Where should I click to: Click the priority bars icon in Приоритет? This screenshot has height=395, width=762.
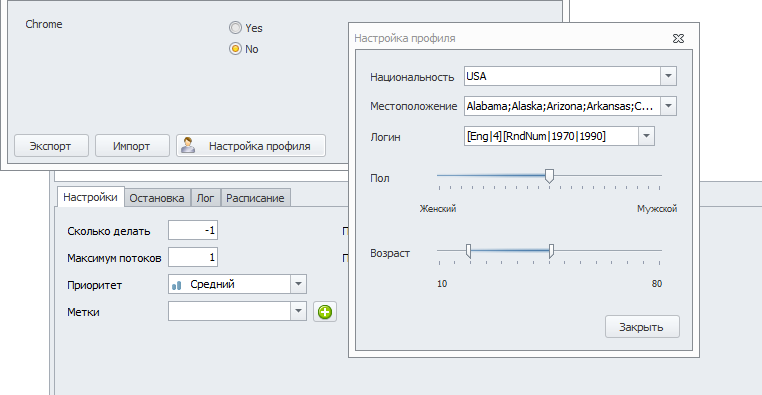point(177,285)
